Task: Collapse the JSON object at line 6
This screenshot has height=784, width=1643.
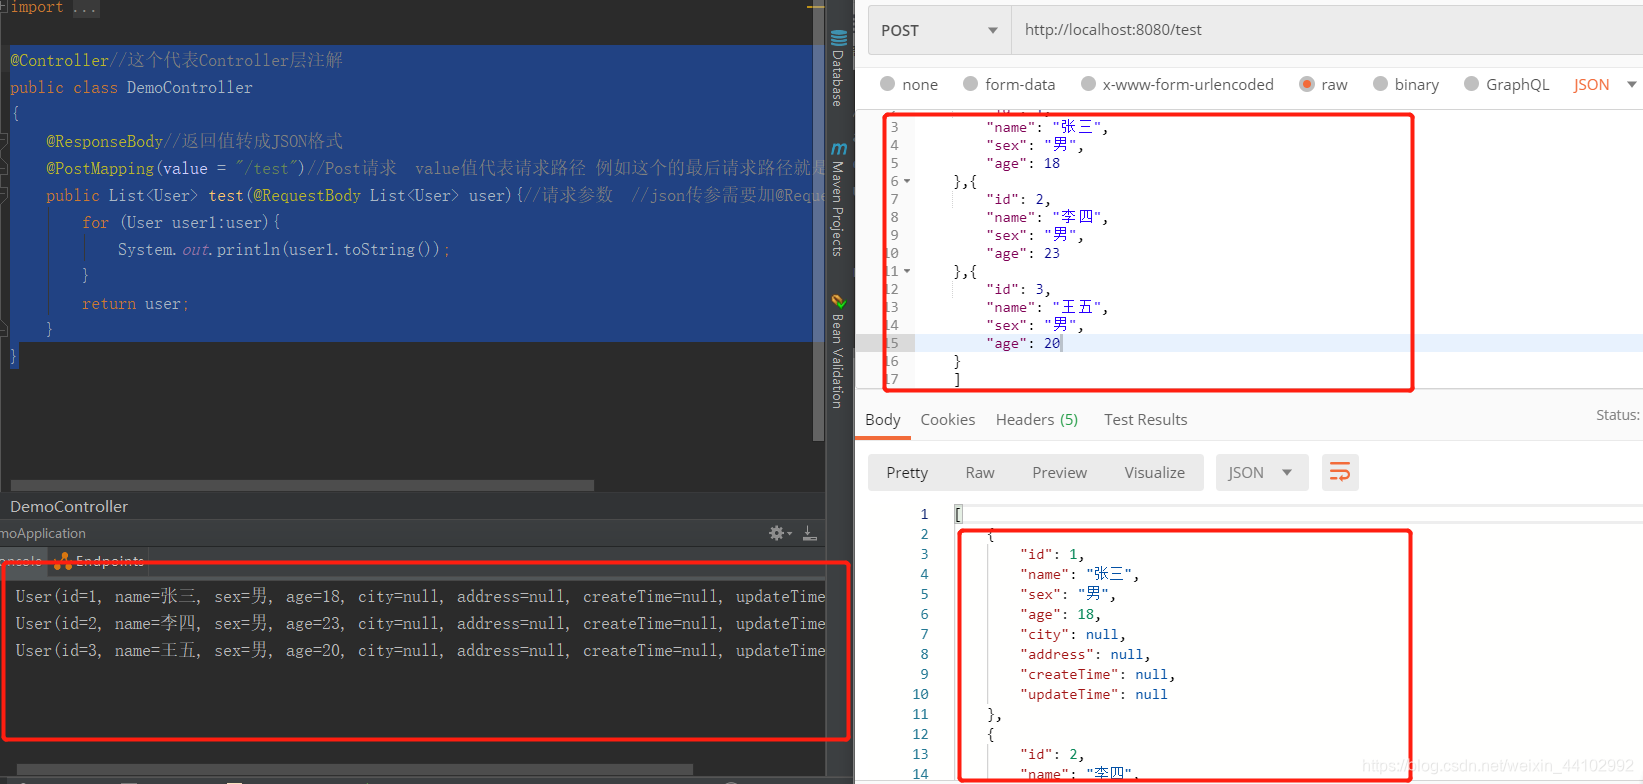Action: 907,181
